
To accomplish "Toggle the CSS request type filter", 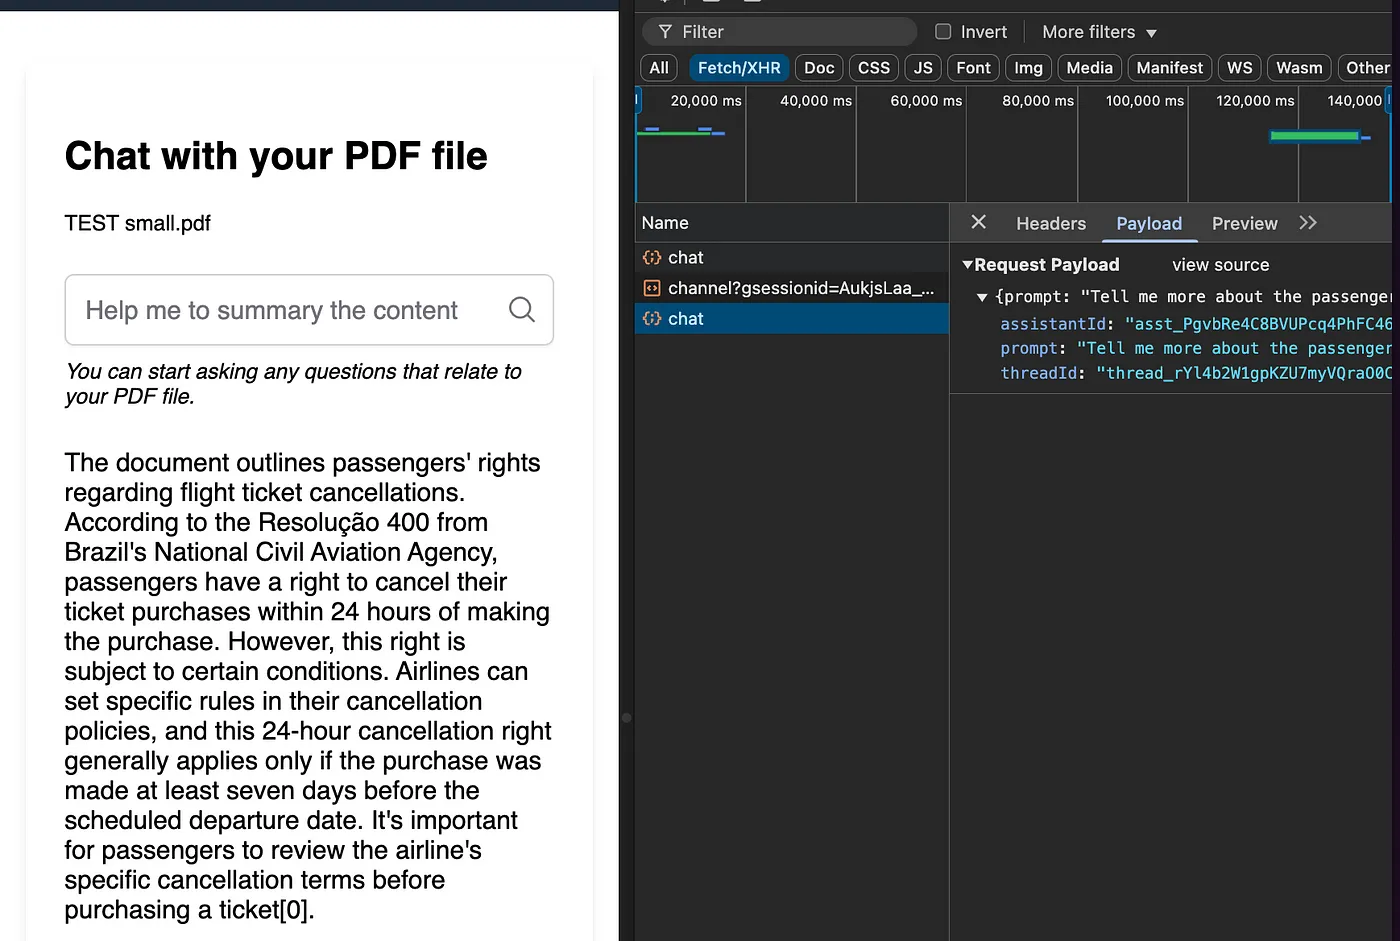I will pyautogui.click(x=873, y=68).
